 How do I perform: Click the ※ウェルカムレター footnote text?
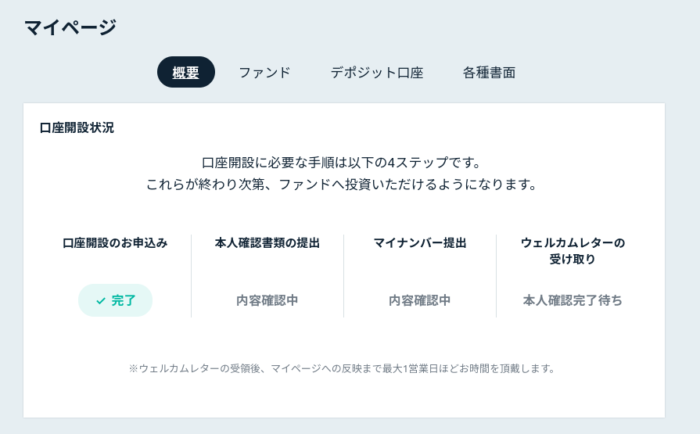tap(342, 369)
